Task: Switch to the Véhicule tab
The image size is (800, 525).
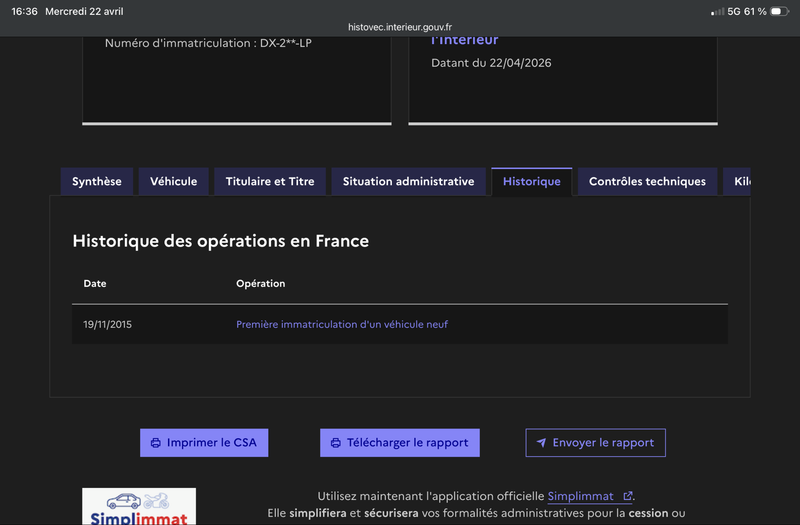Action: pyautogui.click(x=173, y=182)
